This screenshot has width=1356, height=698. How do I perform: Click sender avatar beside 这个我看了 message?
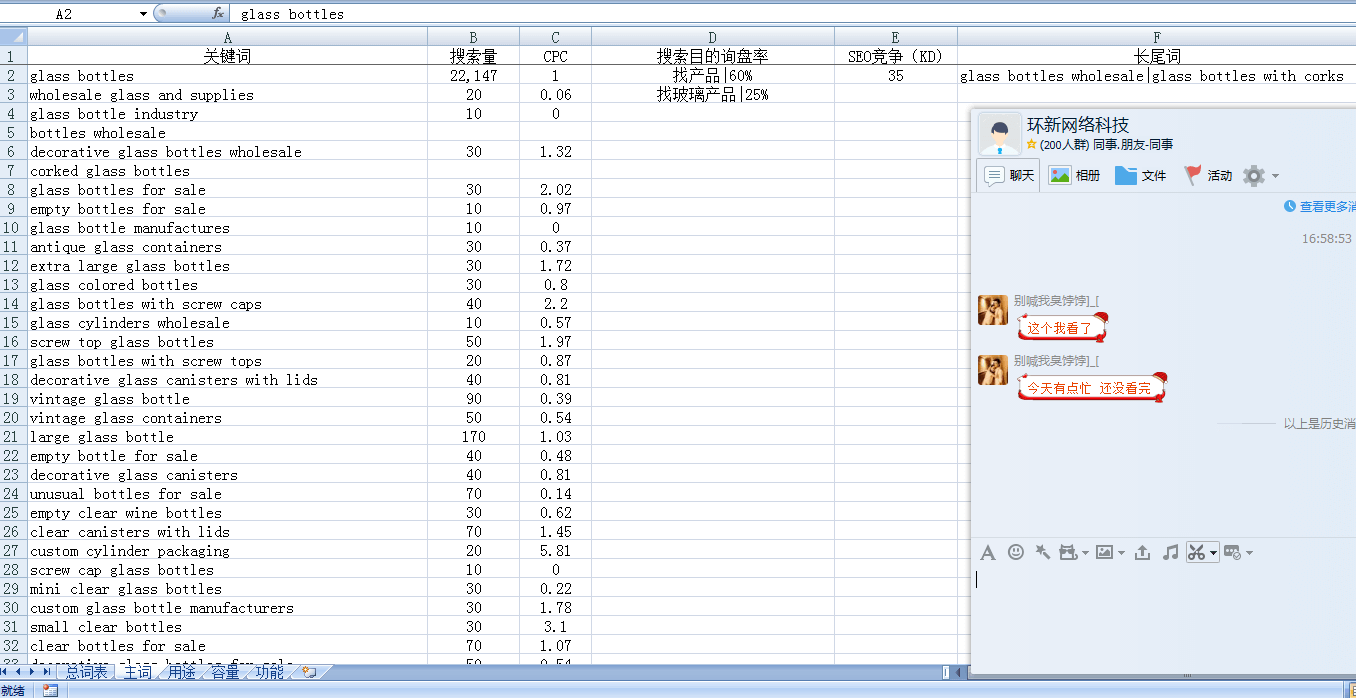click(993, 310)
